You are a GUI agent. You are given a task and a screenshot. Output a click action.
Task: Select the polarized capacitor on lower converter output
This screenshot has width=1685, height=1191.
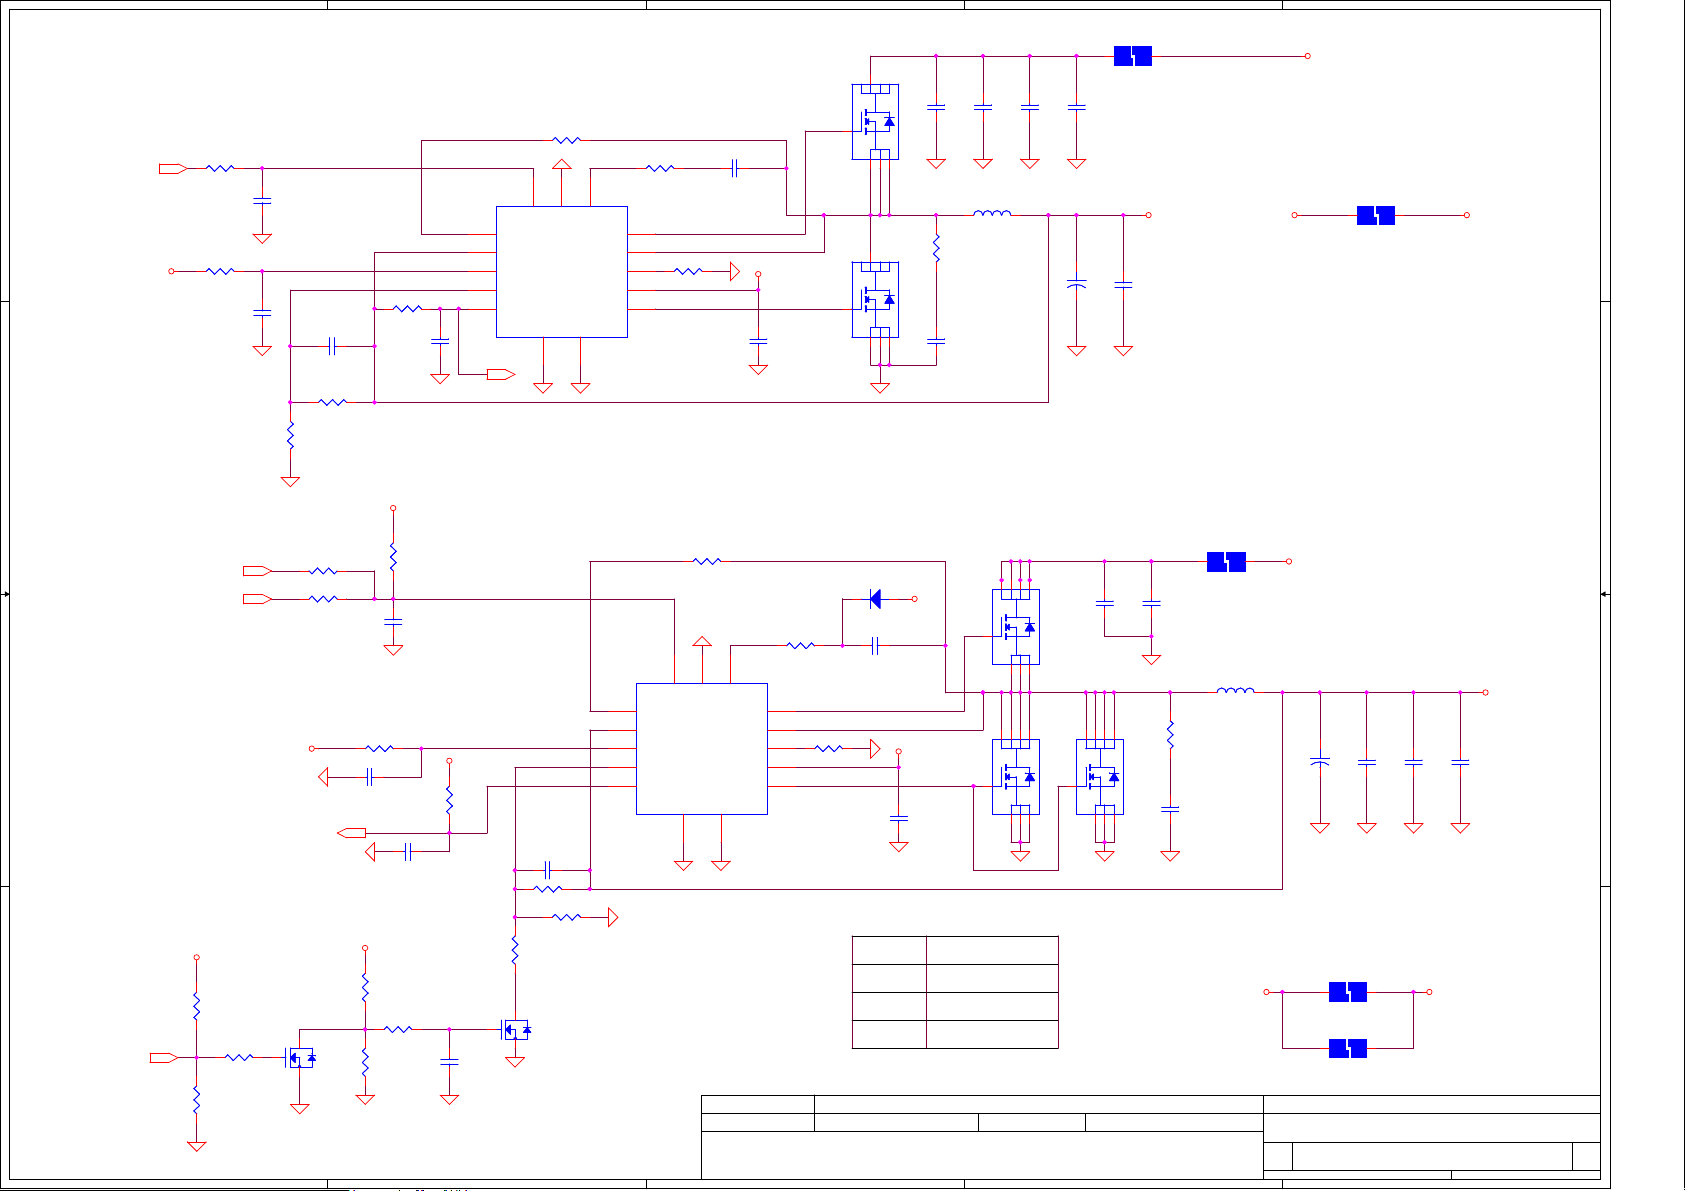pyautogui.click(x=1320, y=762)
